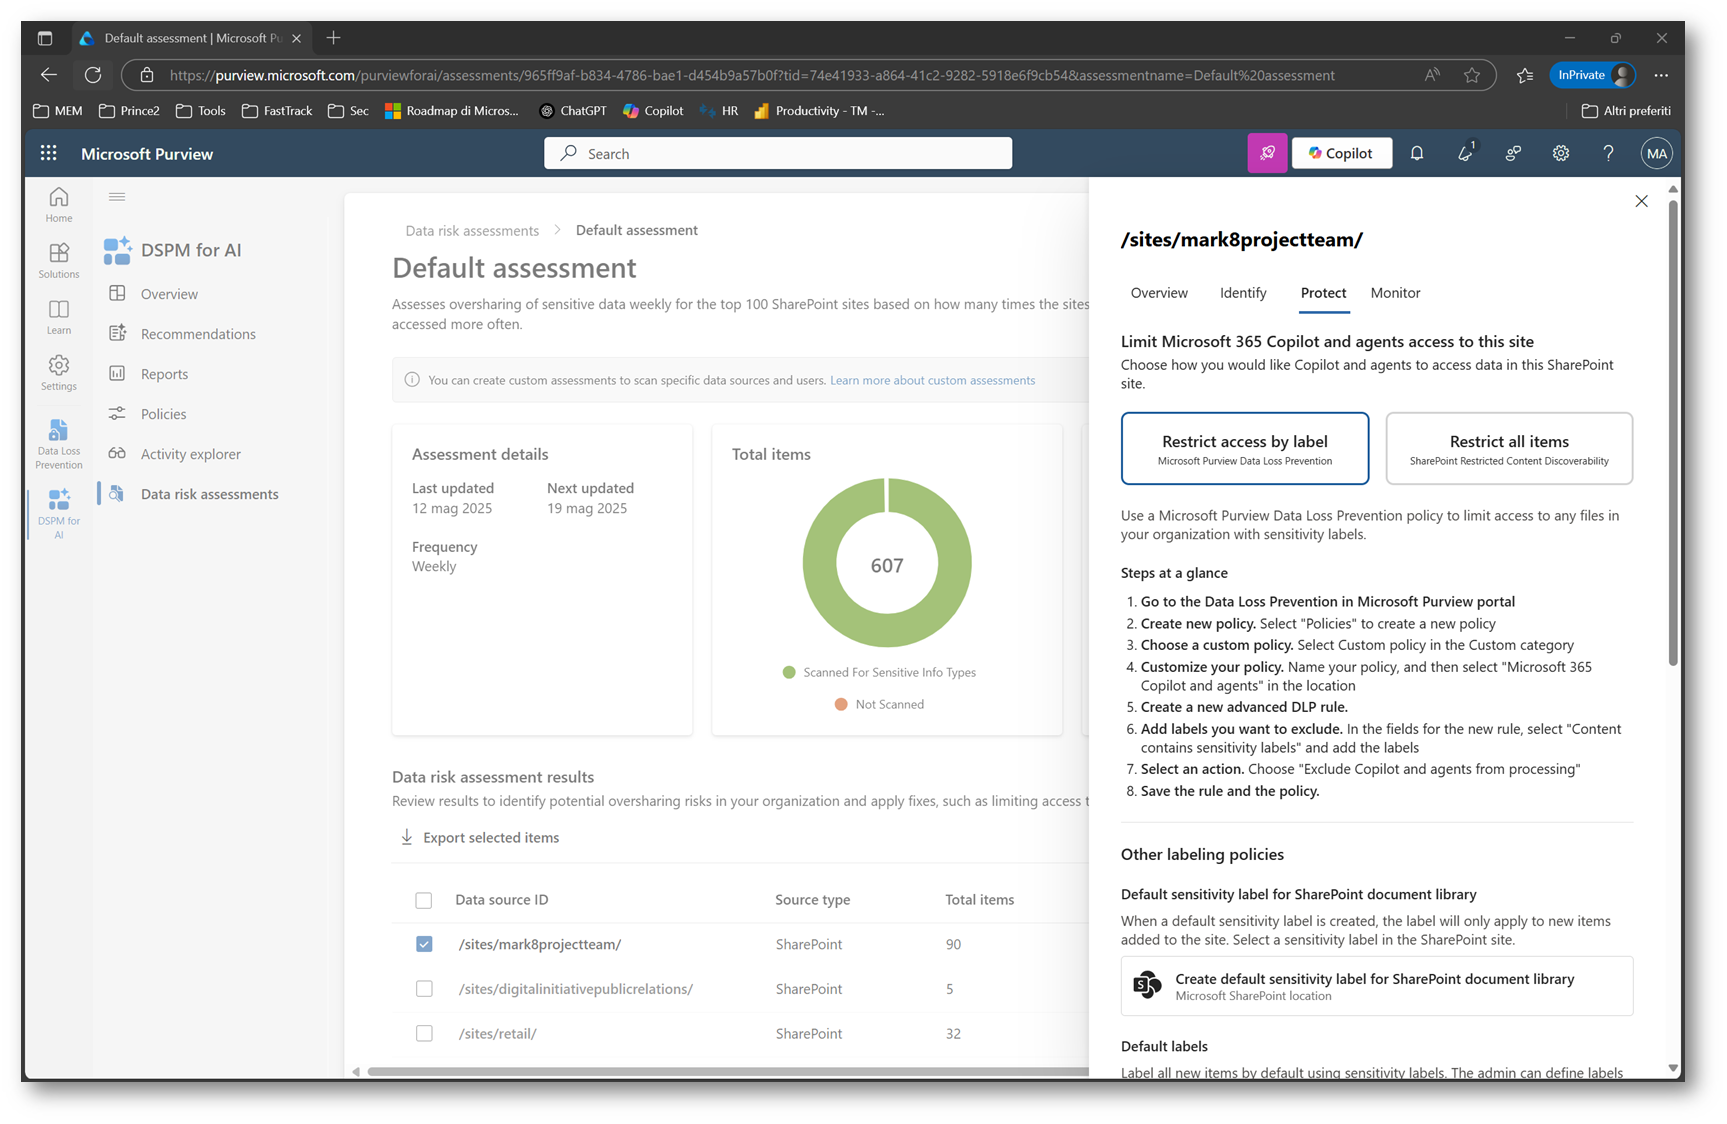Close the site details panel
This screenshot has height=1124, width=1727.
(x=1641, y=201)
